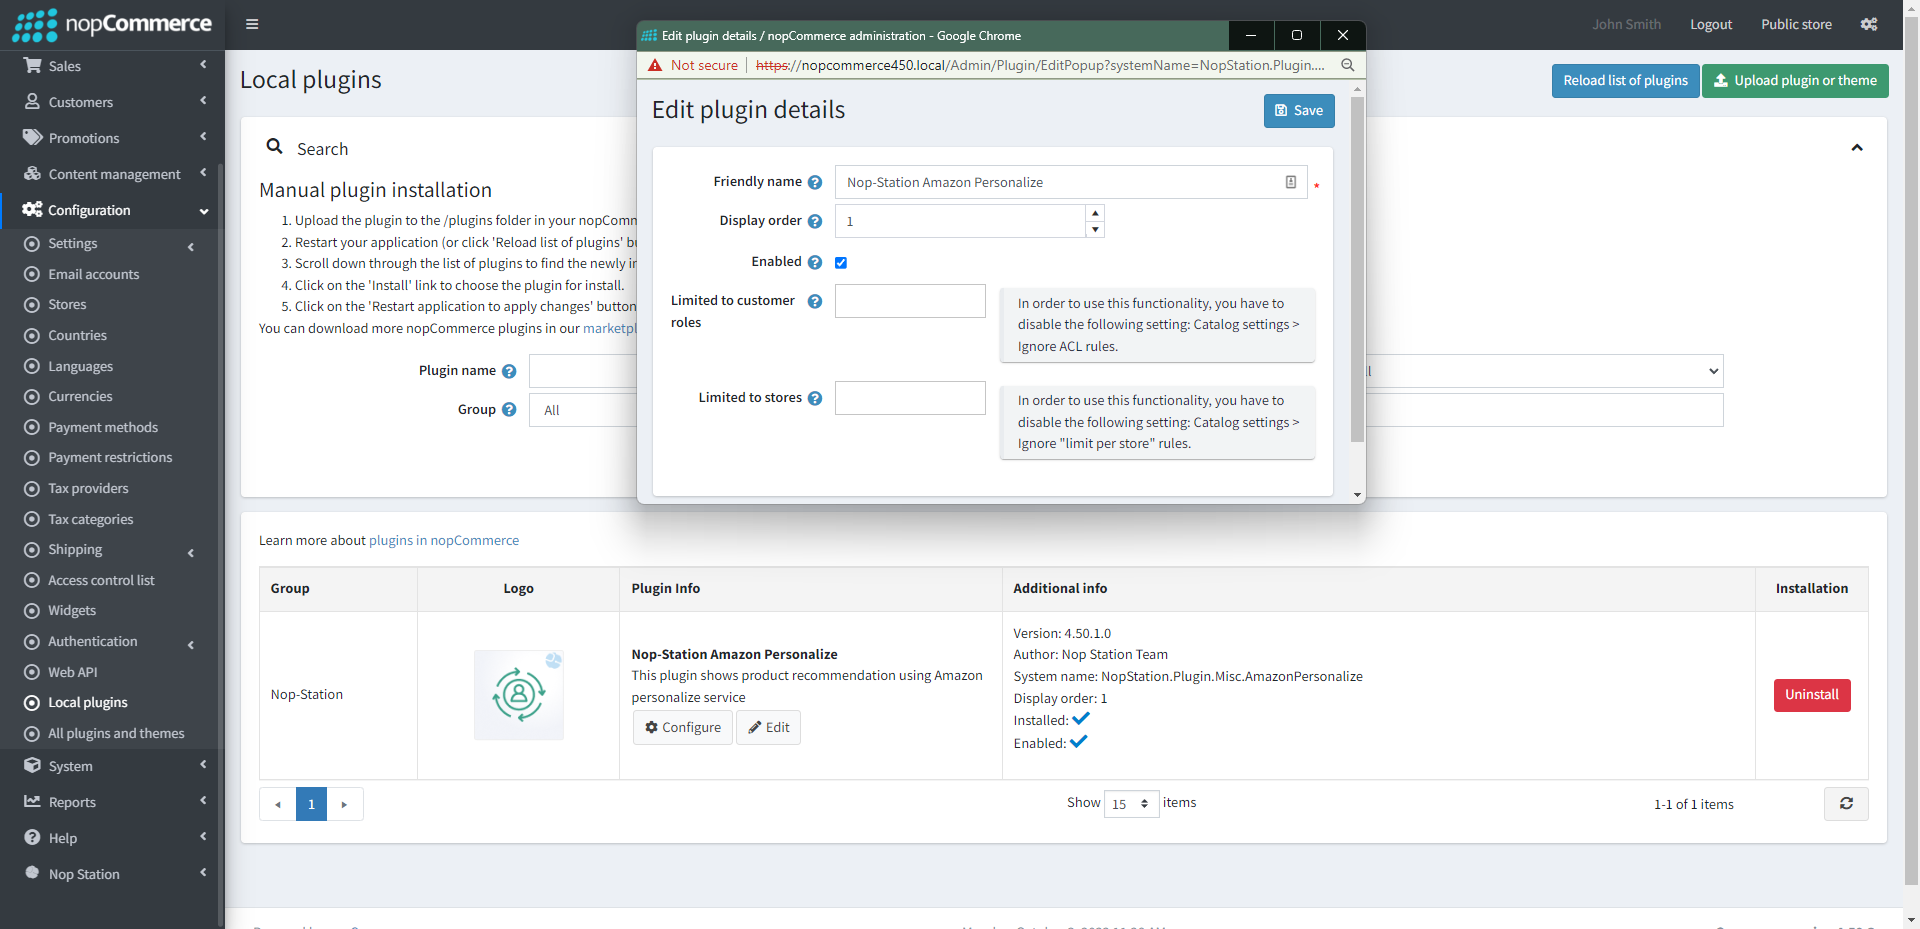Click the Edit plugin button
This screenshot has width=1920, height=929.
tap(768, 727)
